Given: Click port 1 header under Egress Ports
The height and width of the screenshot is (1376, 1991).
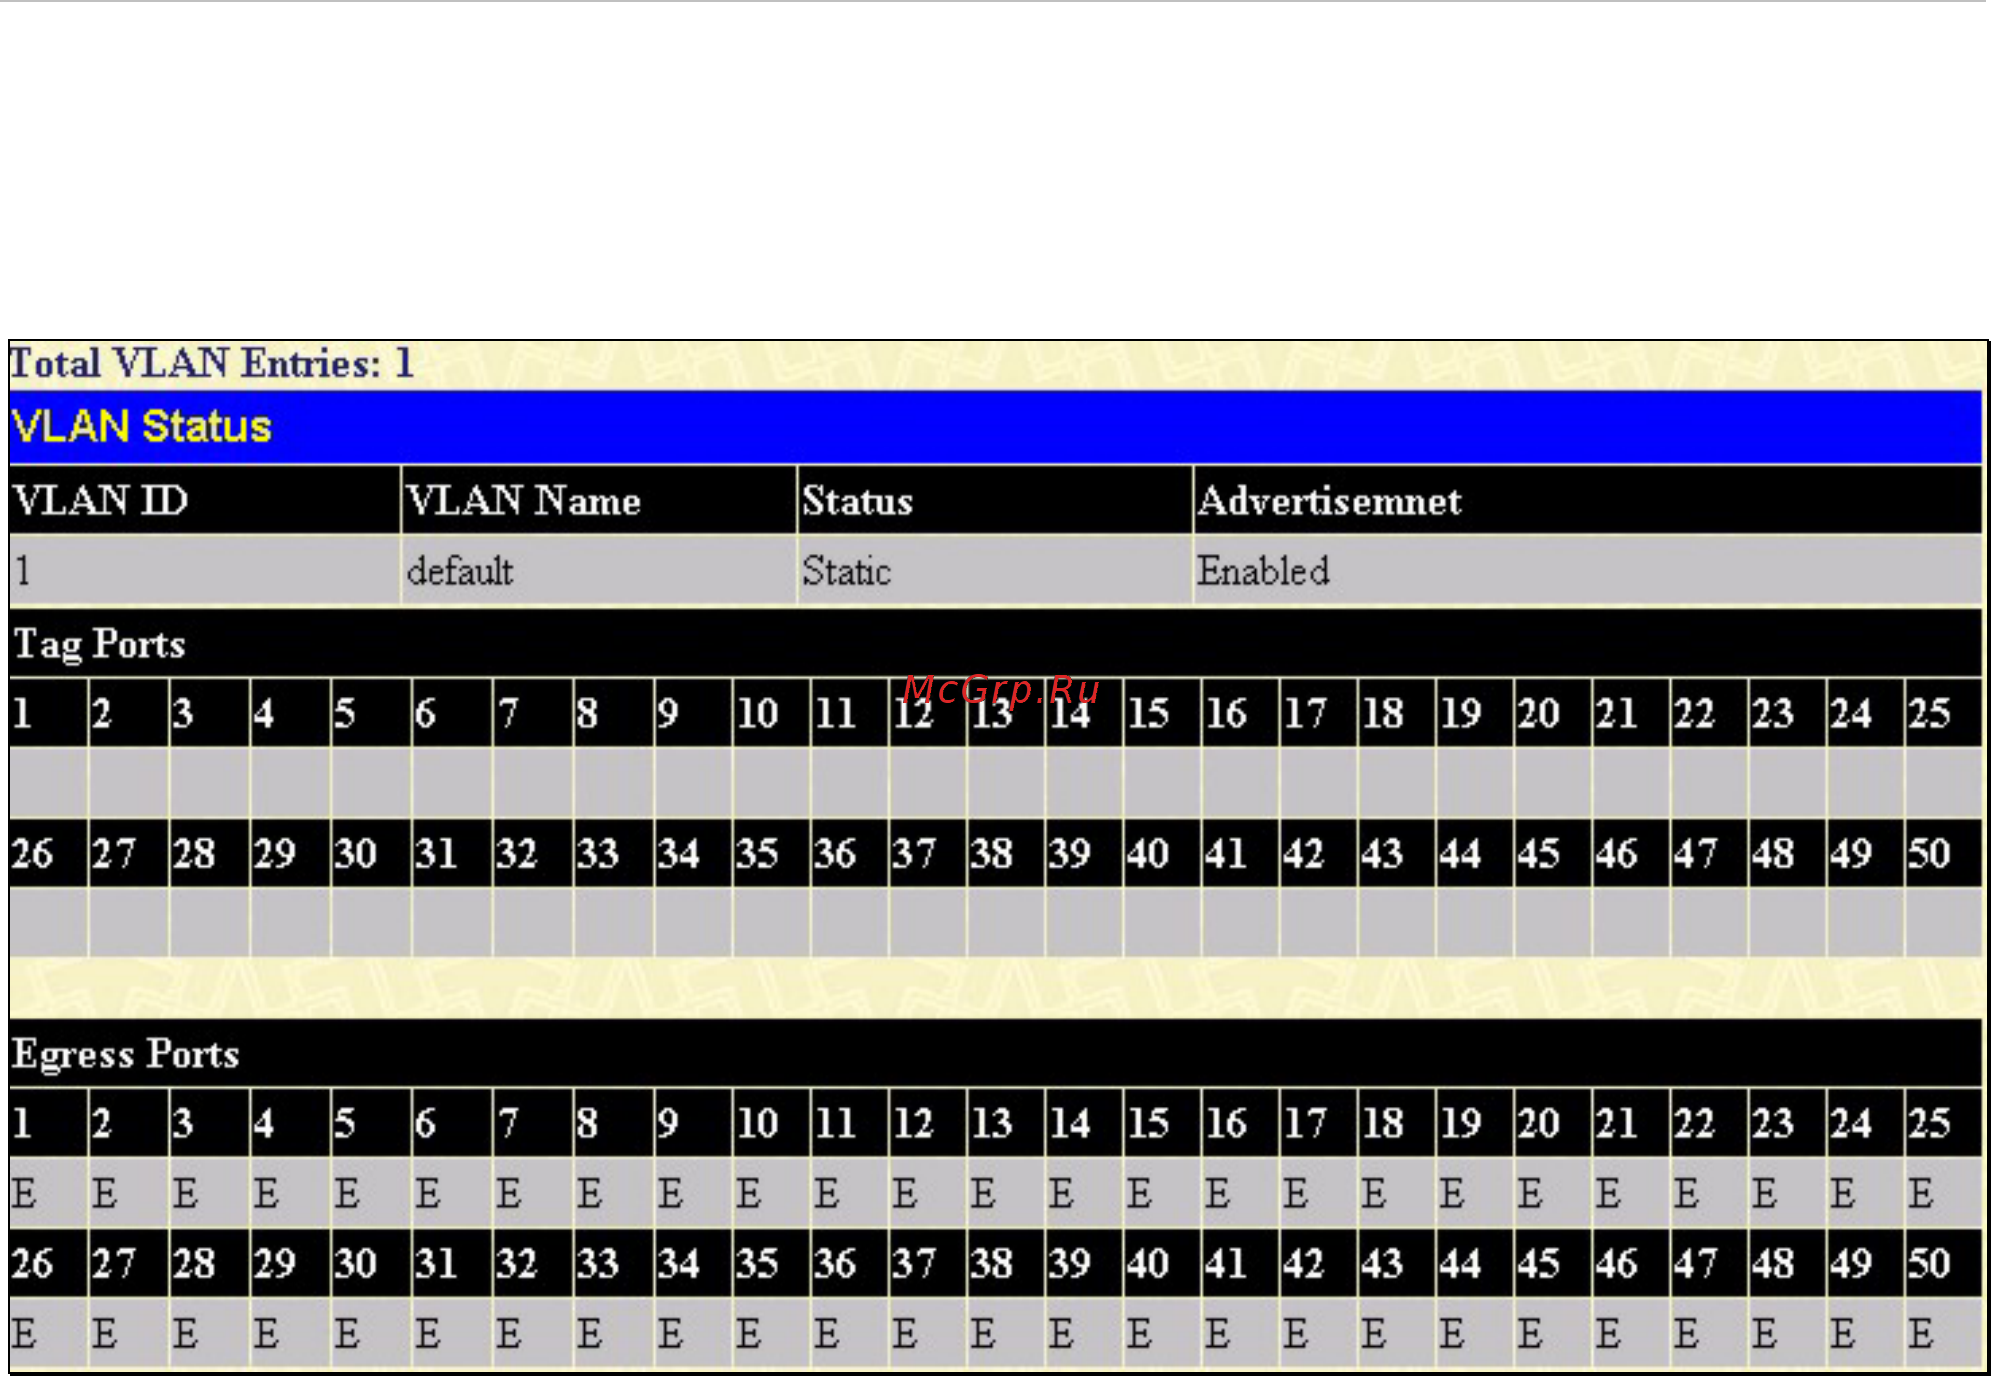Looking at the screenshot, I should [48, 1123].
